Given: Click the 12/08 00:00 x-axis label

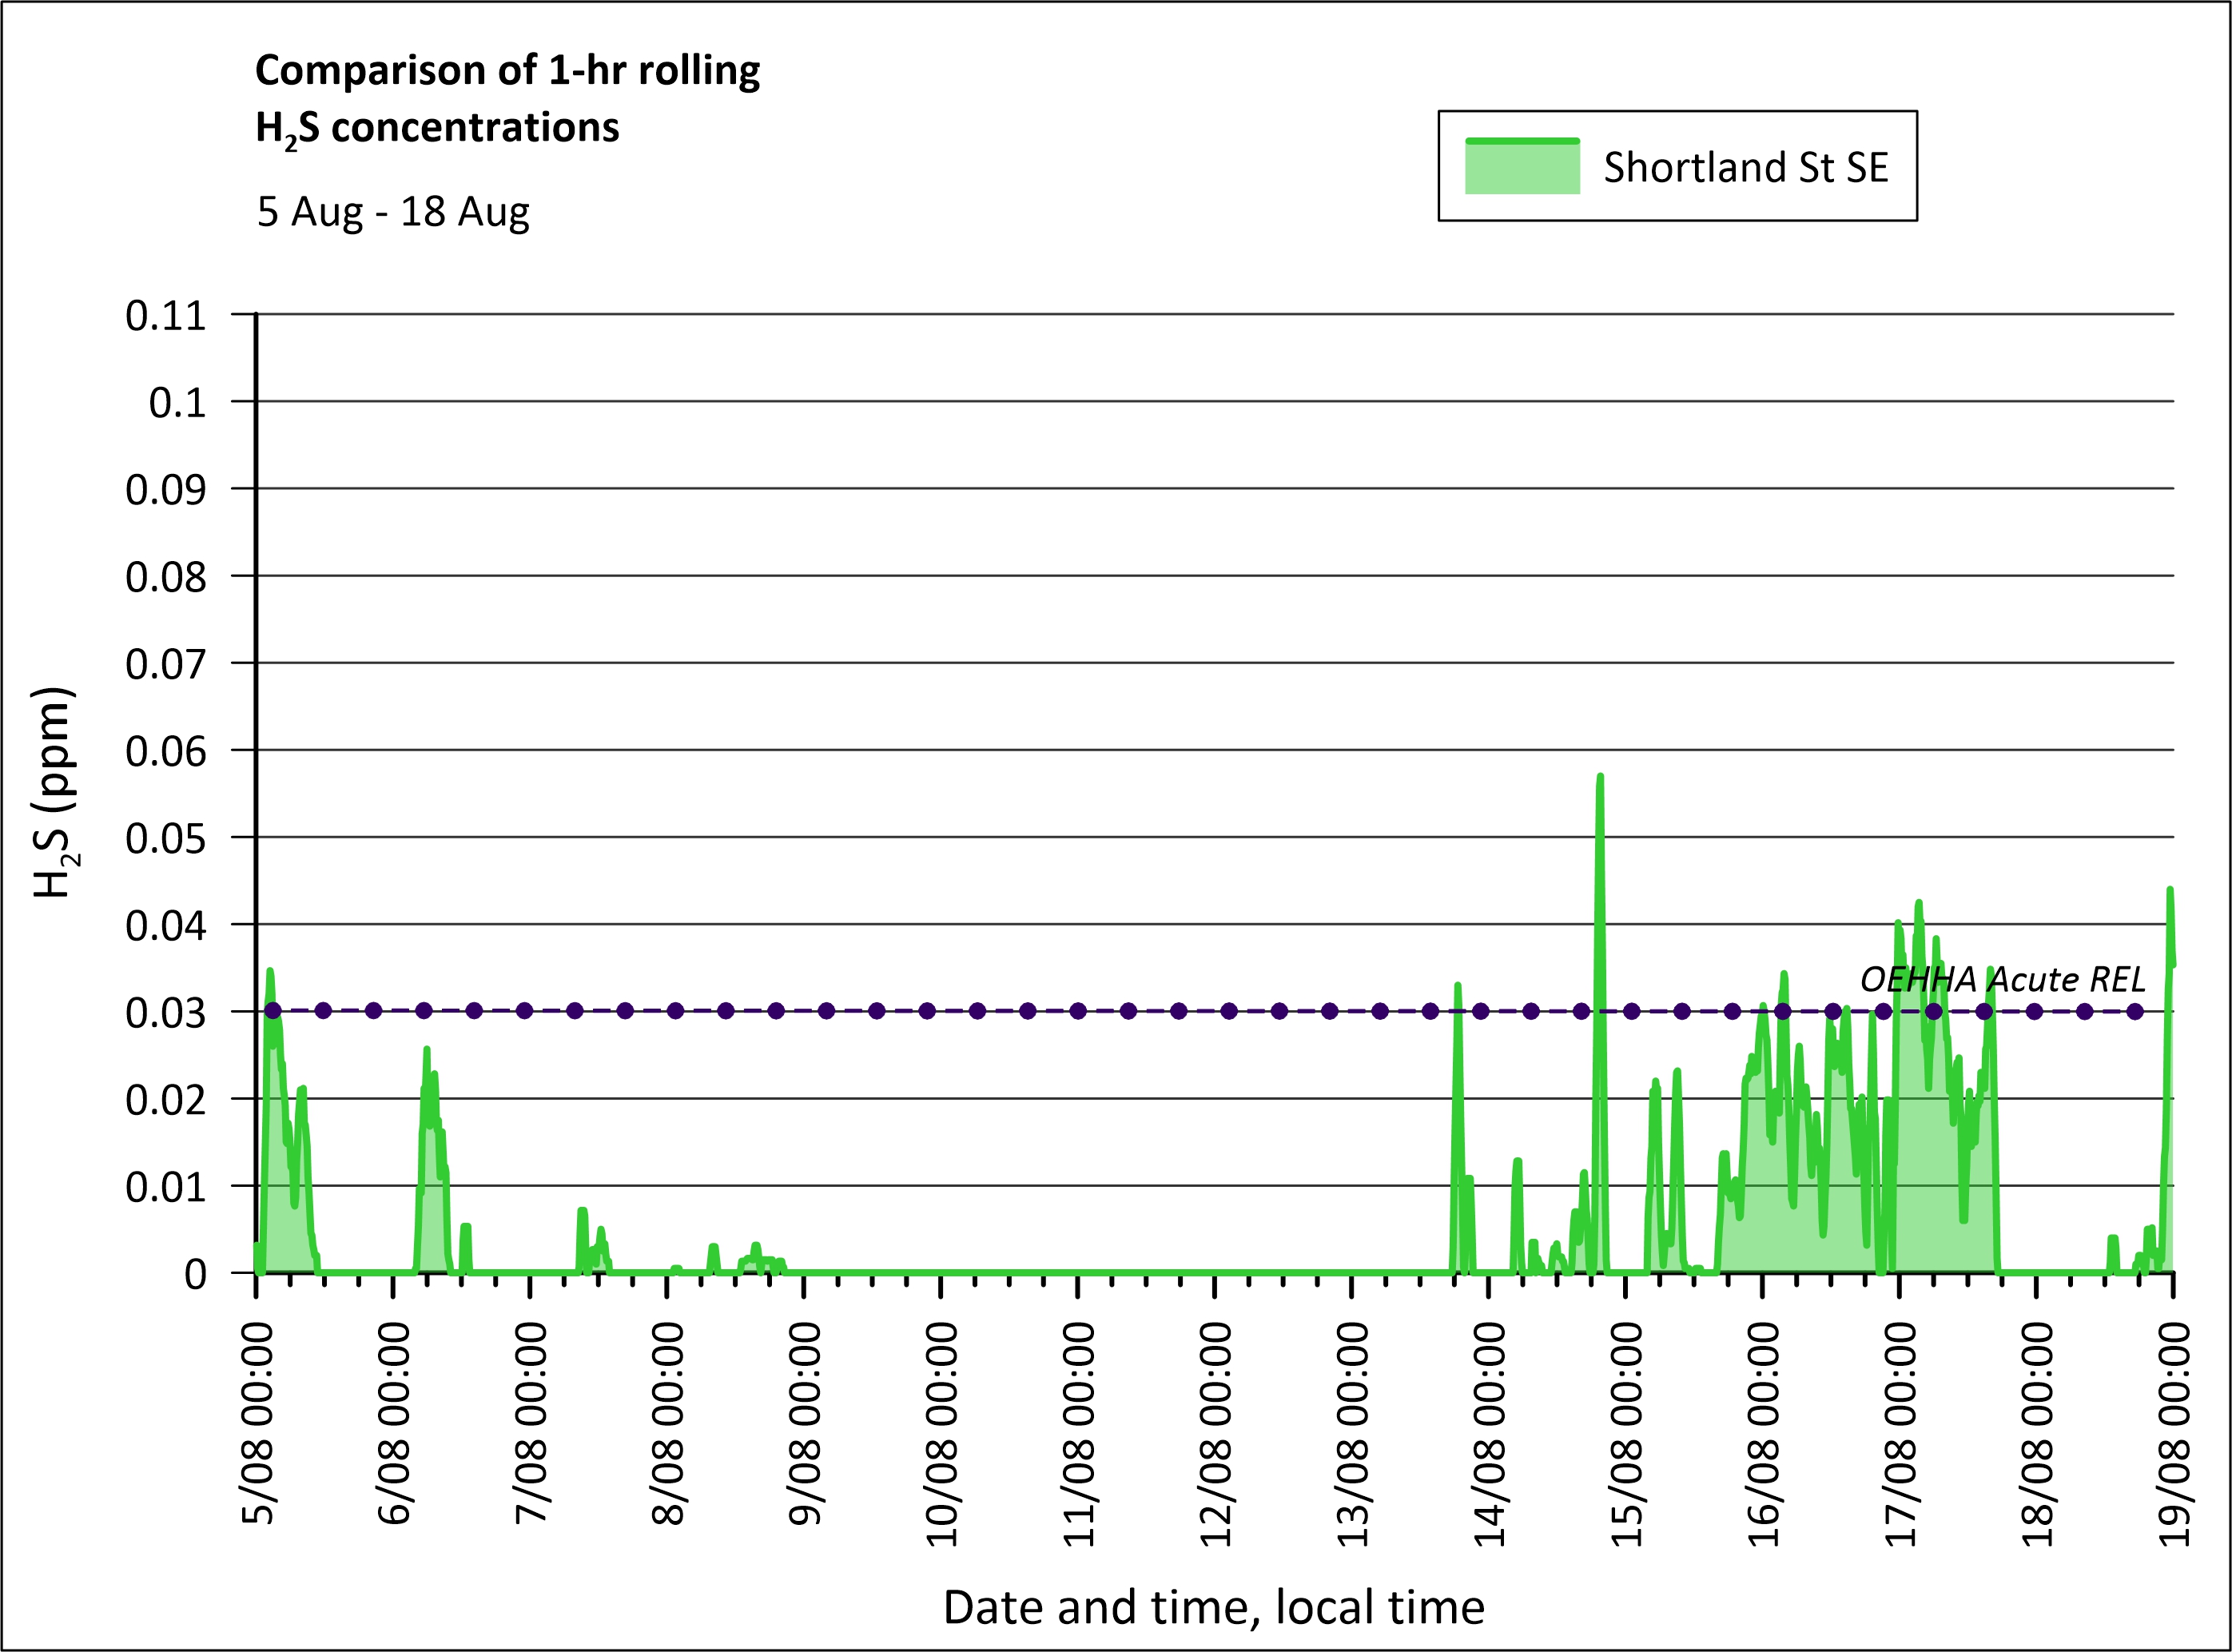Looking at the screenshot, I should point(1216,1434).
